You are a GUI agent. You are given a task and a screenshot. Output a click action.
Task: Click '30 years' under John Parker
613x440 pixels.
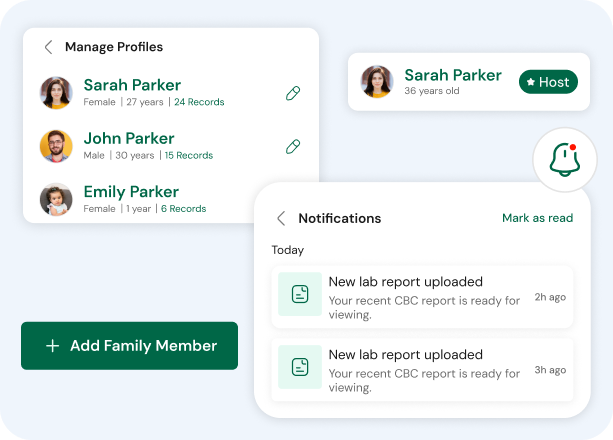(134, 155)
